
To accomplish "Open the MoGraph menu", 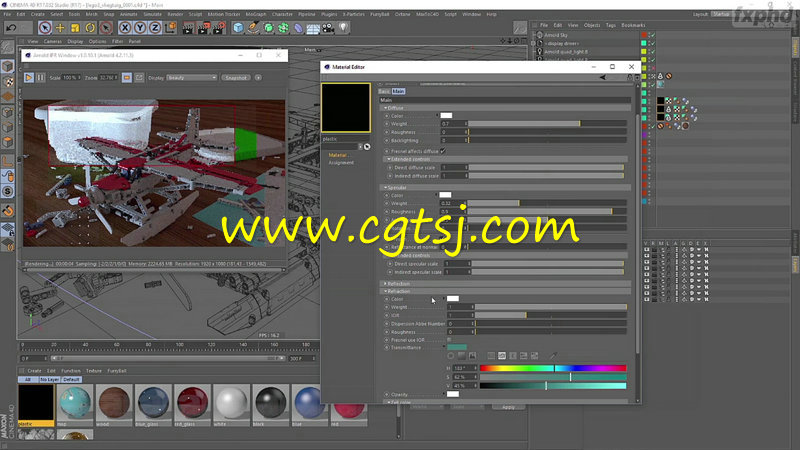I will (x=256, y=14).
